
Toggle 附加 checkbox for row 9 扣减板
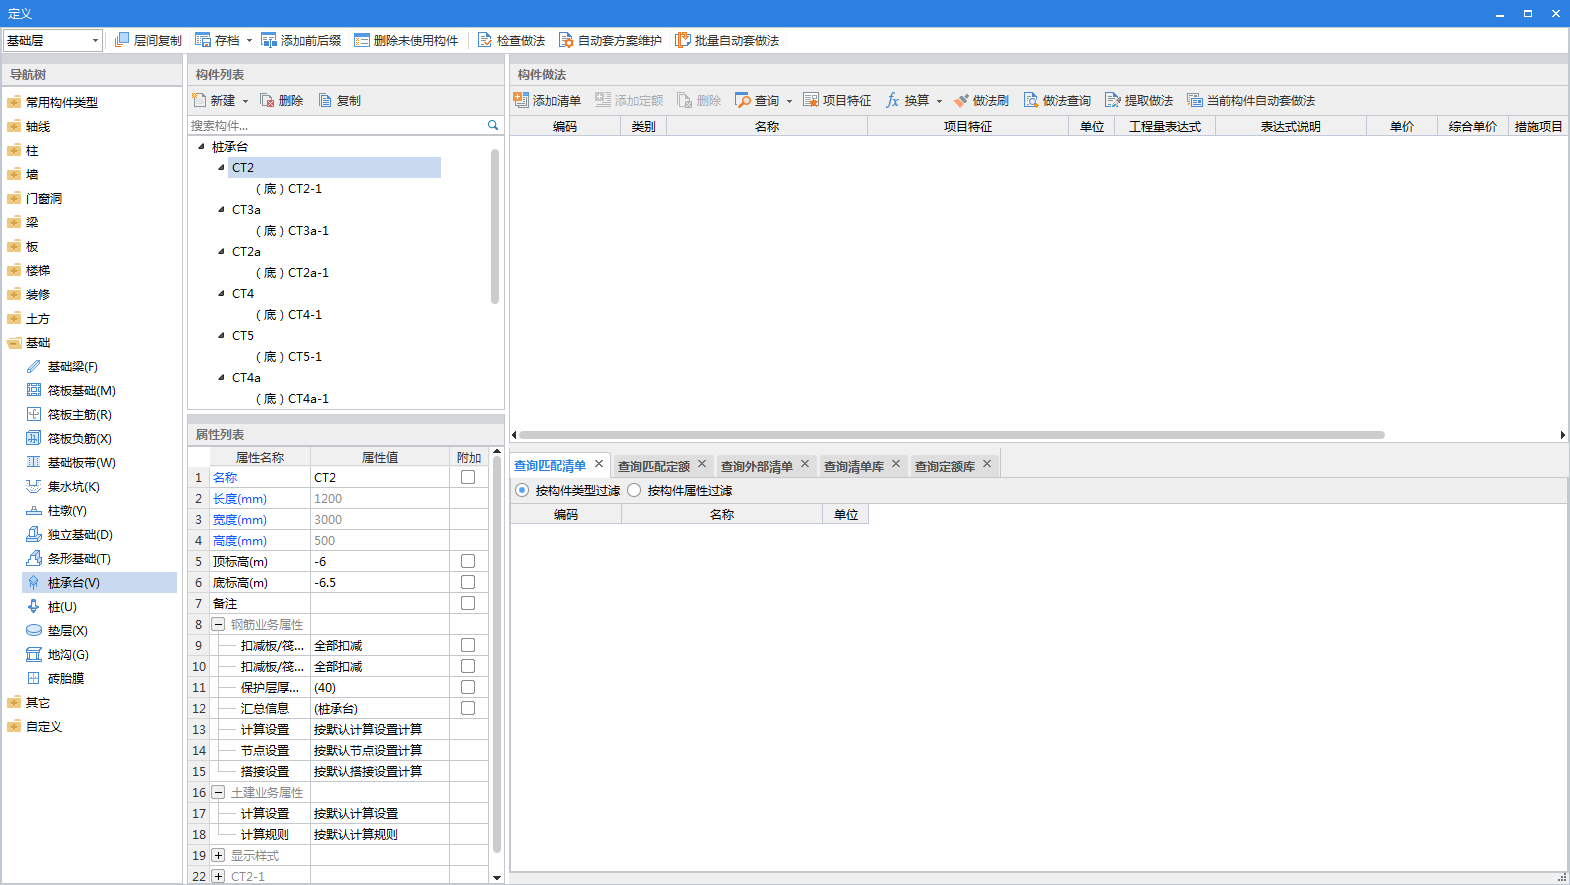(x=468, y=645)
